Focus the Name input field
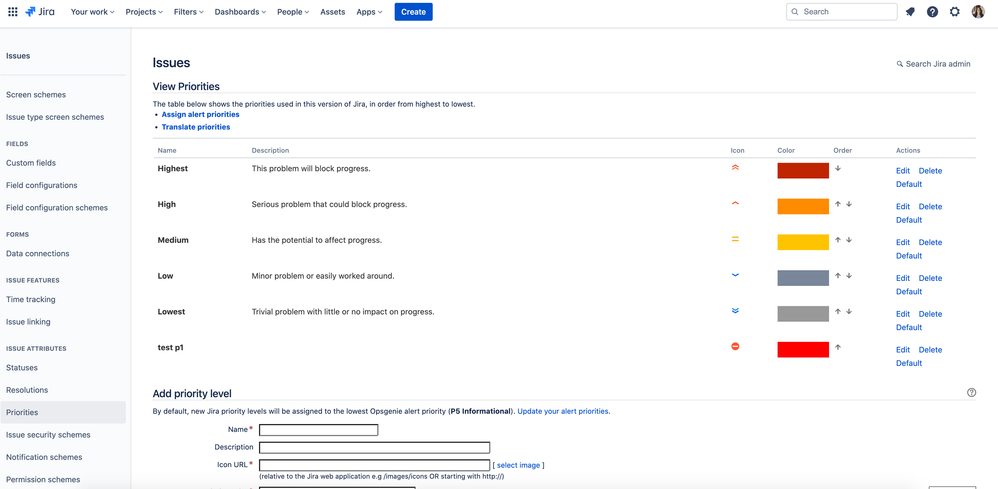 pyautogui.click(x=318, y=430)
